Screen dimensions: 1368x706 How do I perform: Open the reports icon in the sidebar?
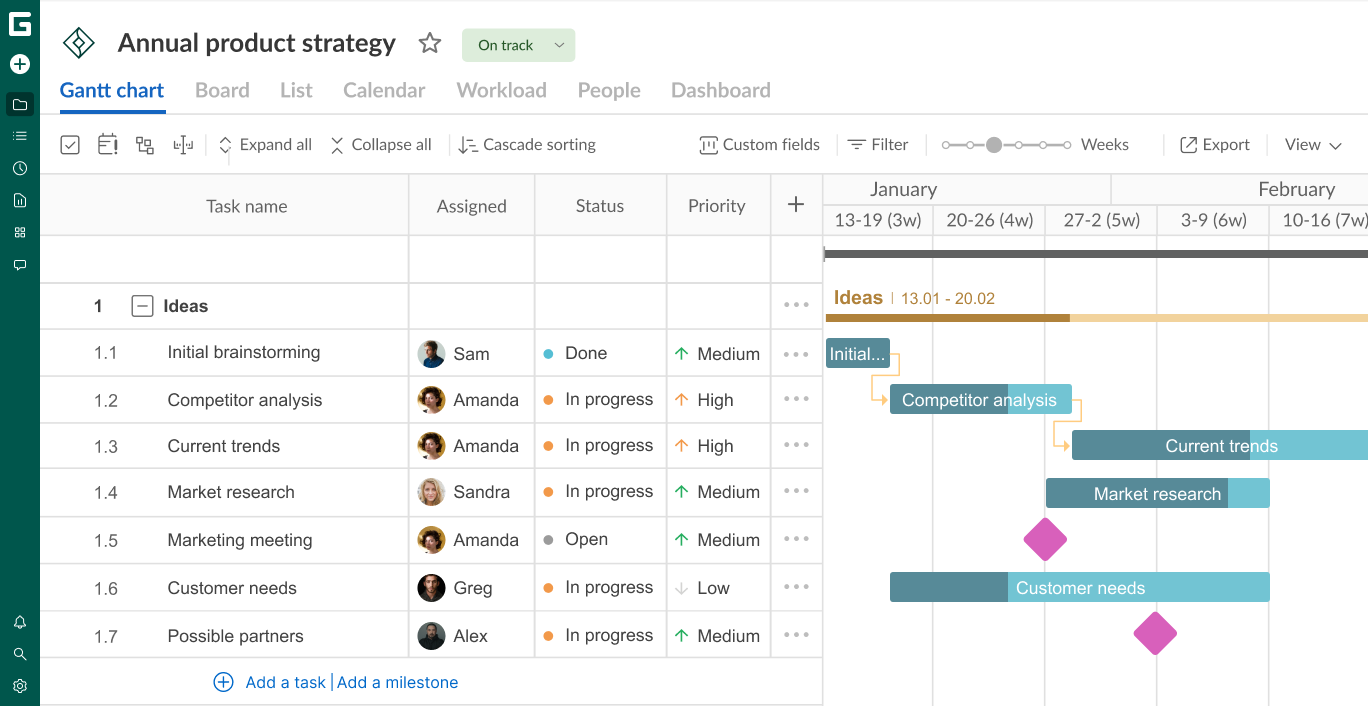(x=19, y=200)
